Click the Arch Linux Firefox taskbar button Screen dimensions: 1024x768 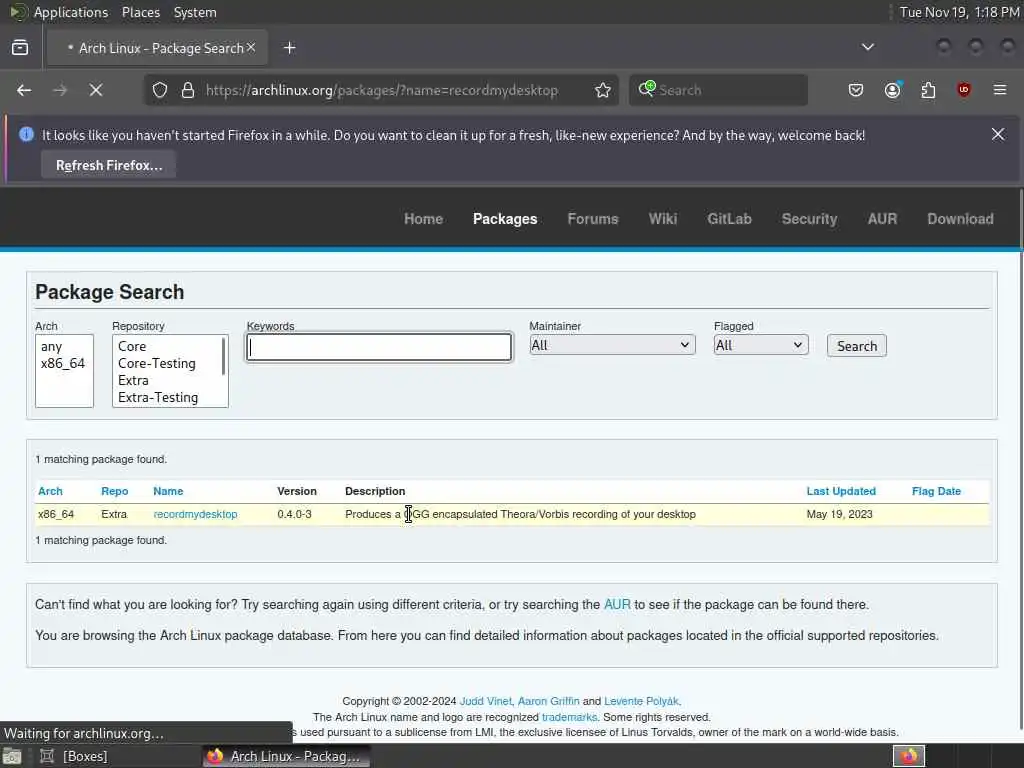(x=285, y=756)
